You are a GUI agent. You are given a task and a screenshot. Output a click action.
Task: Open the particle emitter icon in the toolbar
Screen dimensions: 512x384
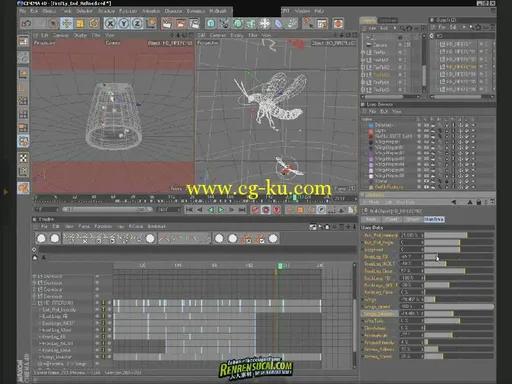[292, 23]
